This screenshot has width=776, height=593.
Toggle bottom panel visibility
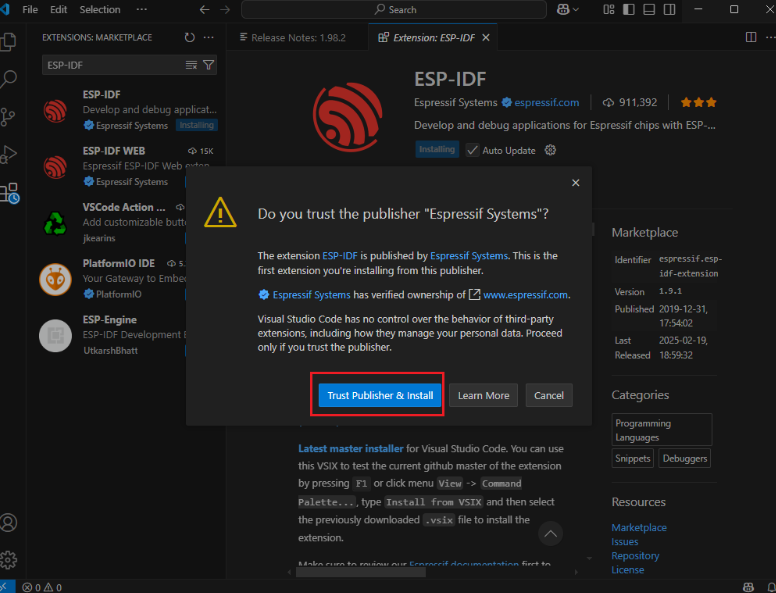coord(649,10)
